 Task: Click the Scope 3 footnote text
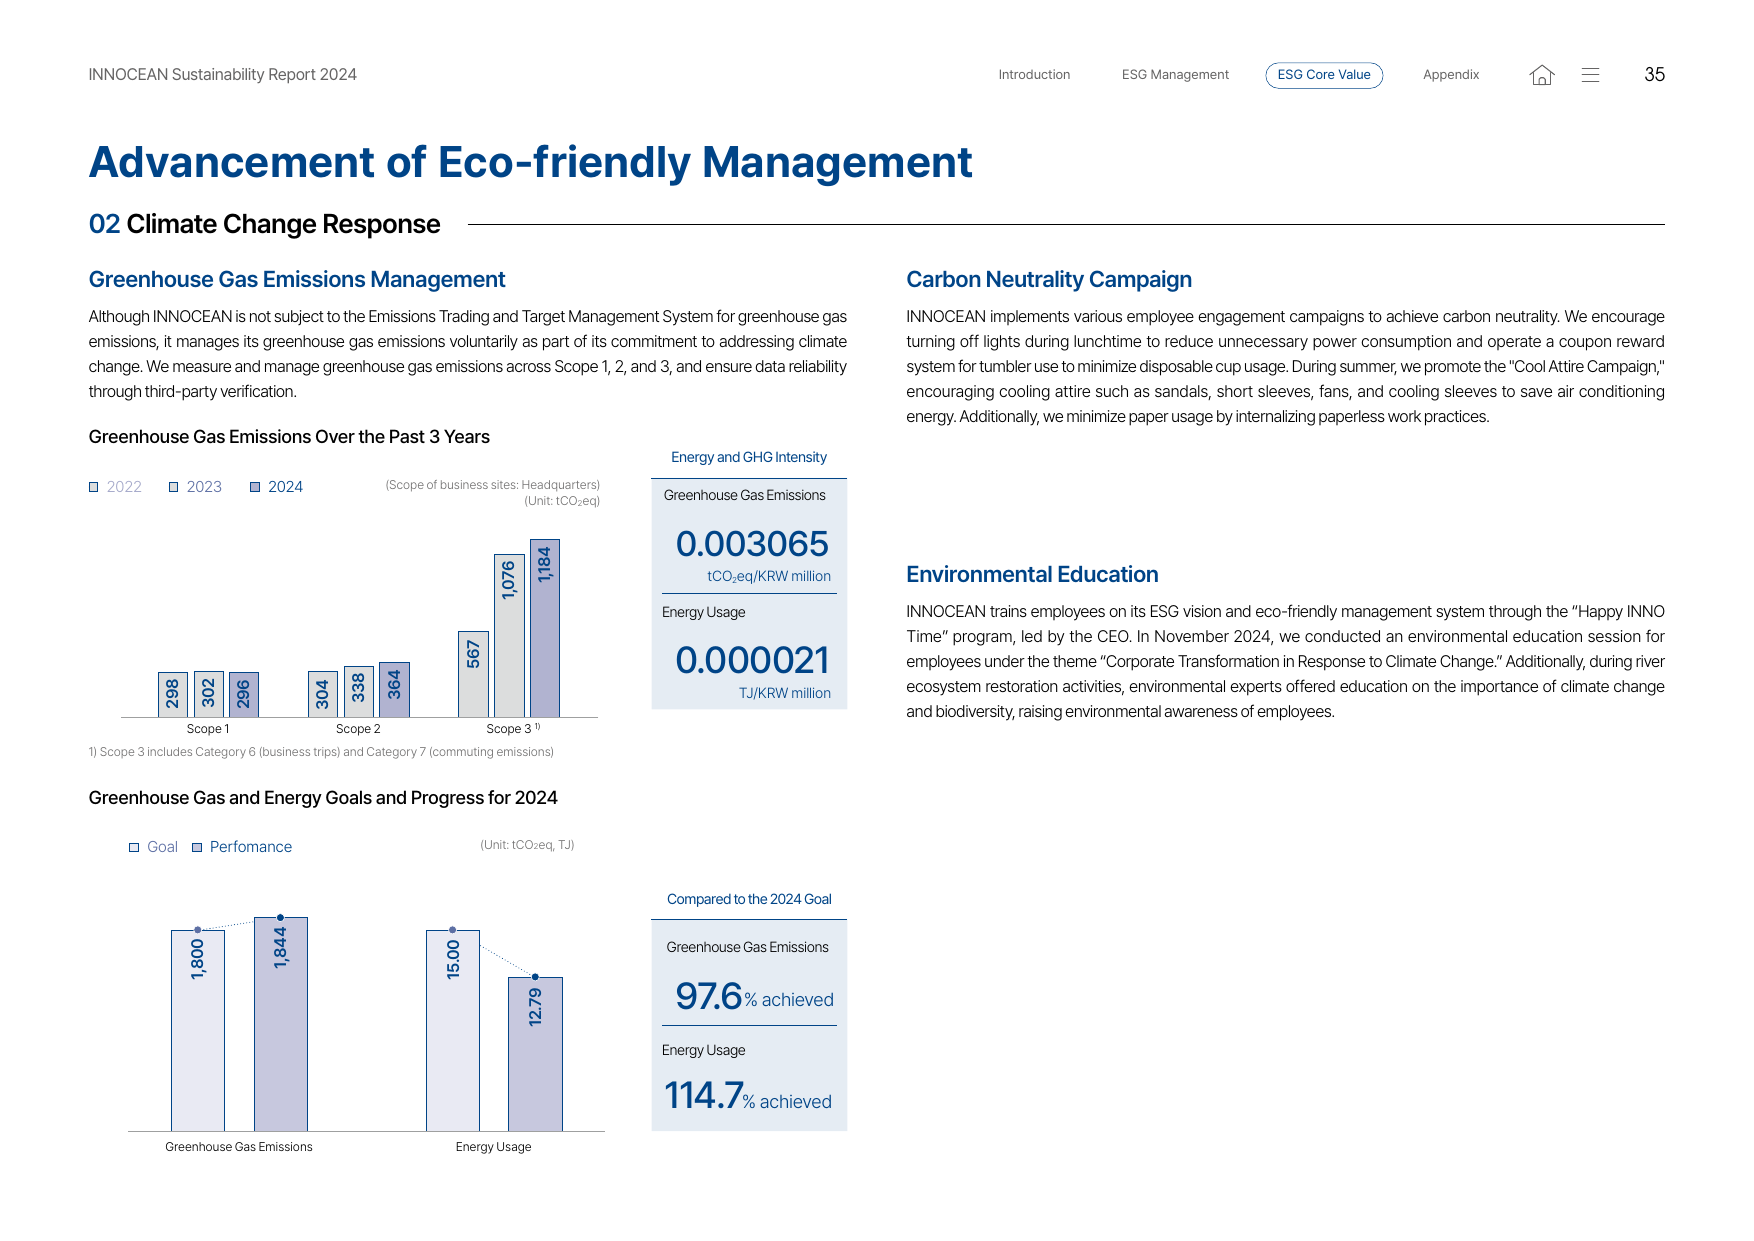(x=321, y=752)
